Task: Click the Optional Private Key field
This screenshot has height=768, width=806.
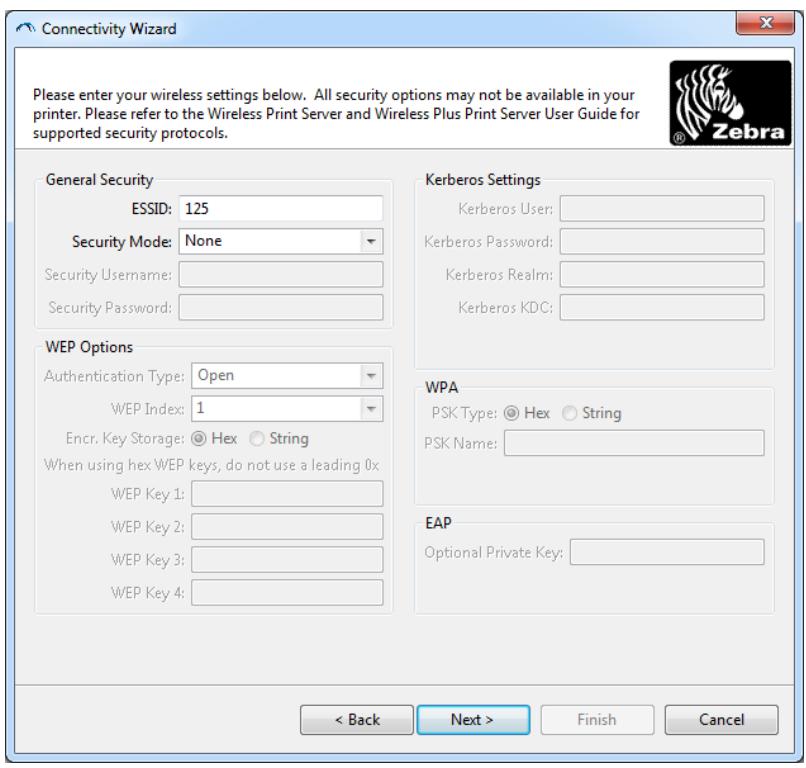Action: [x=667, y=552]
